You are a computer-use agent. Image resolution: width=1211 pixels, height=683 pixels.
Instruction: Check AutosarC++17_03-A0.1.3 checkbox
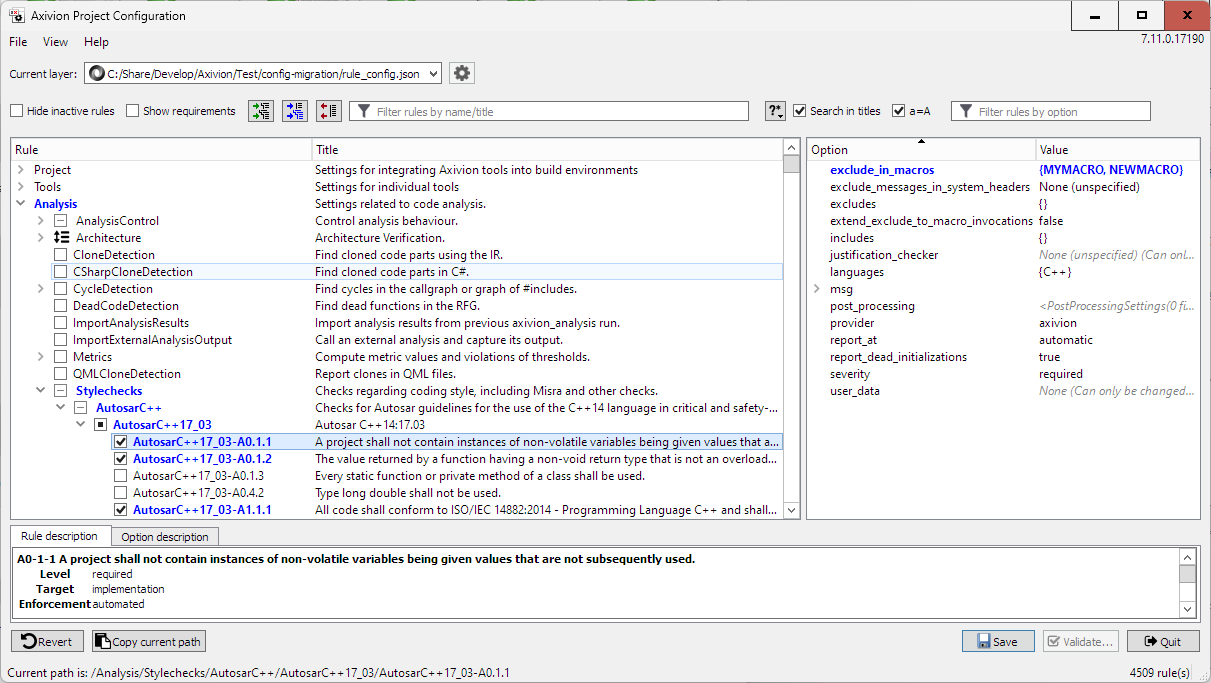click(x=121, y=476)
